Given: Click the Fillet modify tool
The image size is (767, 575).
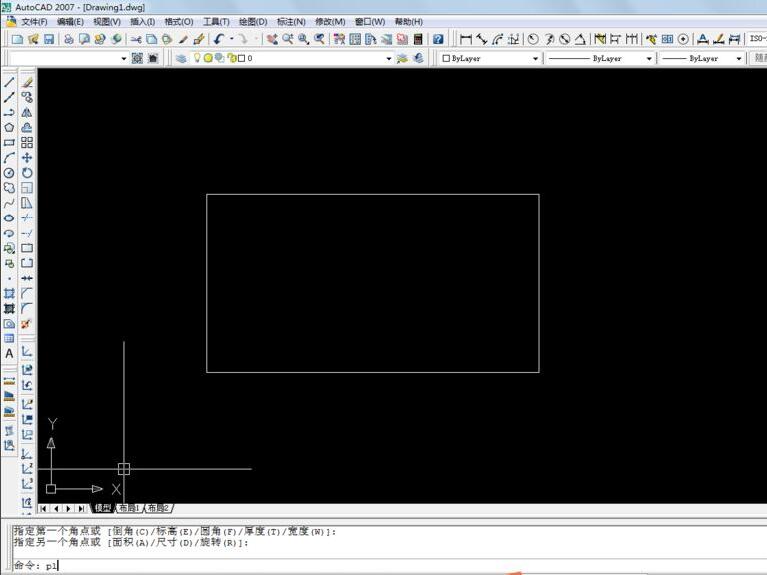Looking at the screenshot, I should tap(27, 308).
